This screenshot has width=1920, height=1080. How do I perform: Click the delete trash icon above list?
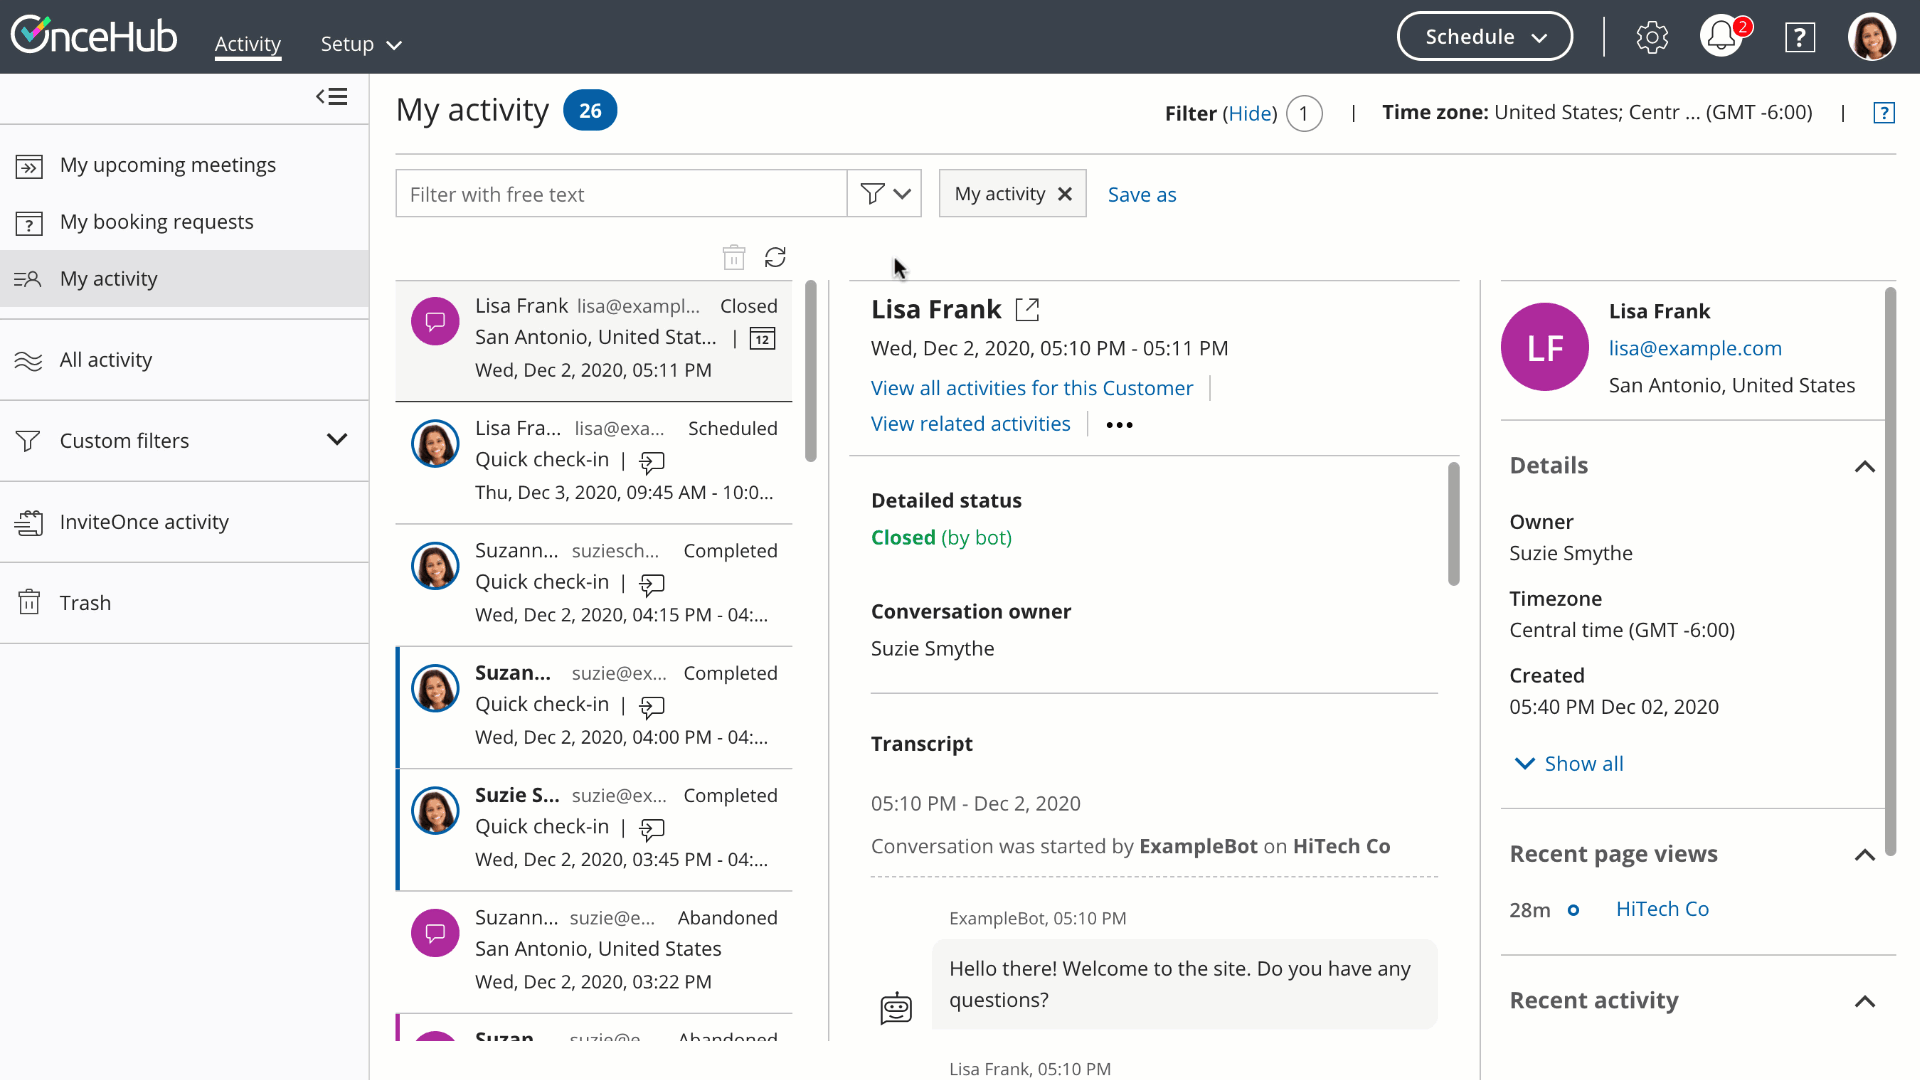tap(734, 258)
